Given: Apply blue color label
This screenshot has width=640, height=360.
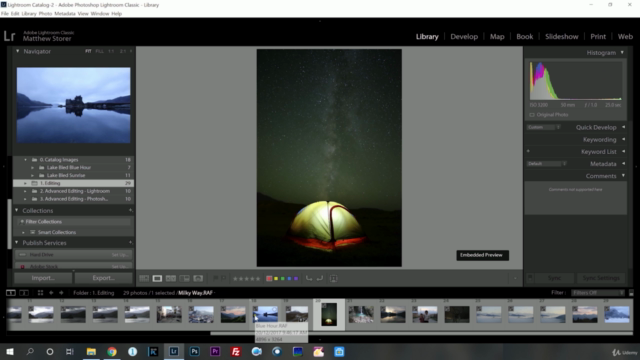Looking at the screenshot, I should [x=289, y=279].
